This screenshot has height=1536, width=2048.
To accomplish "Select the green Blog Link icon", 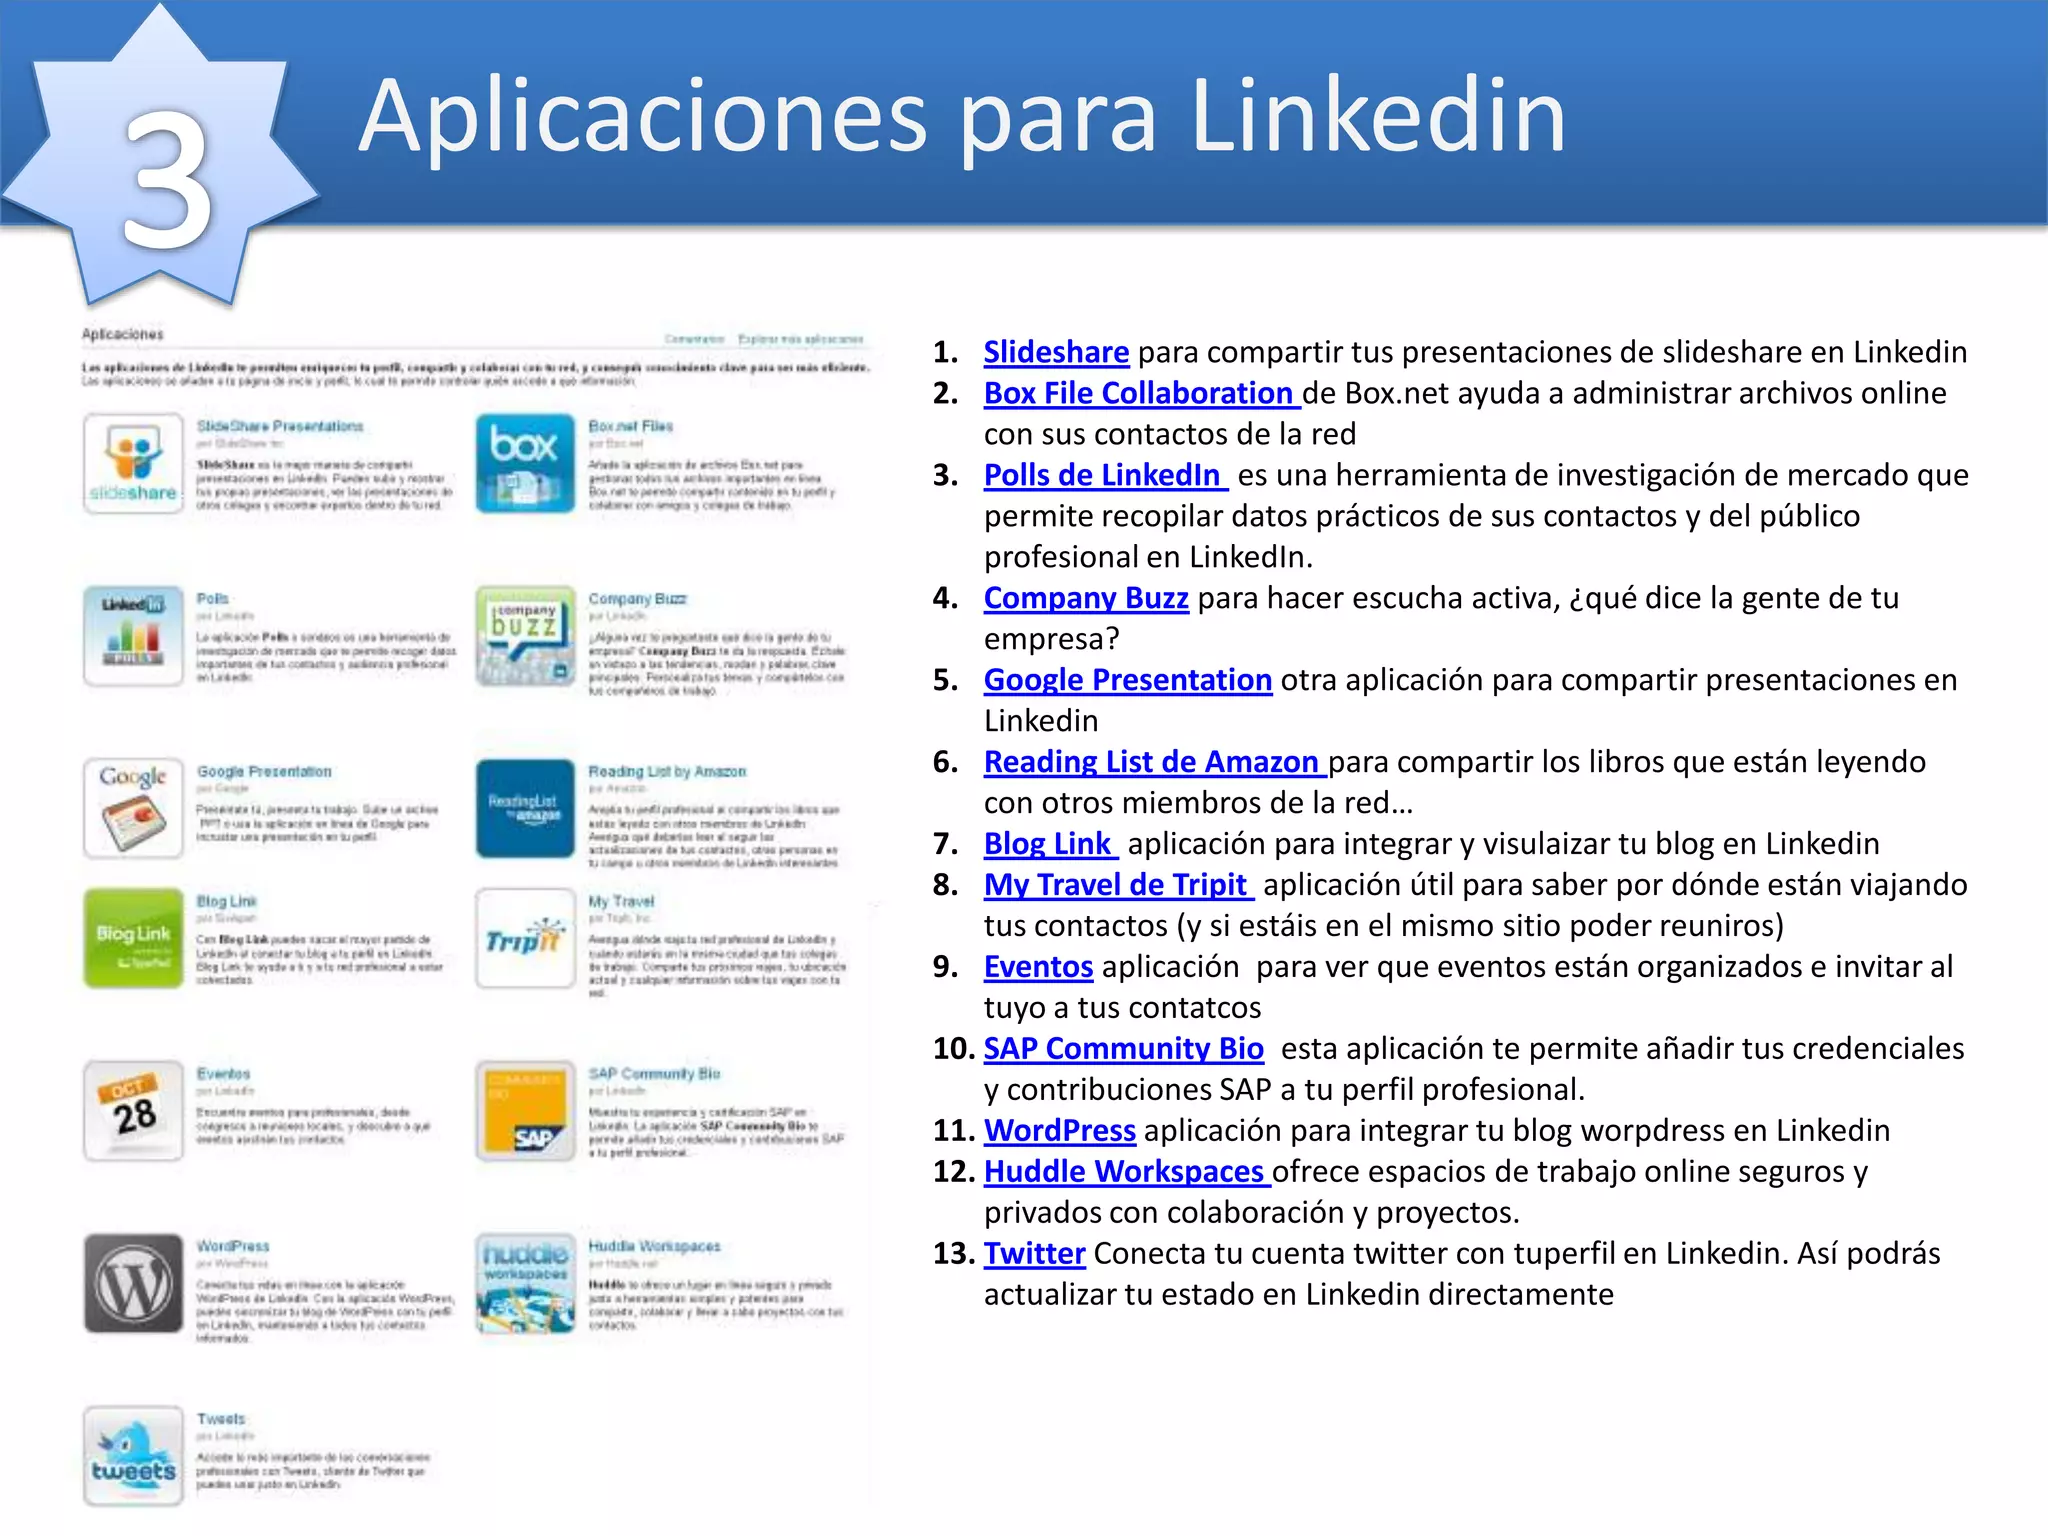I will [x=133, y=938].
